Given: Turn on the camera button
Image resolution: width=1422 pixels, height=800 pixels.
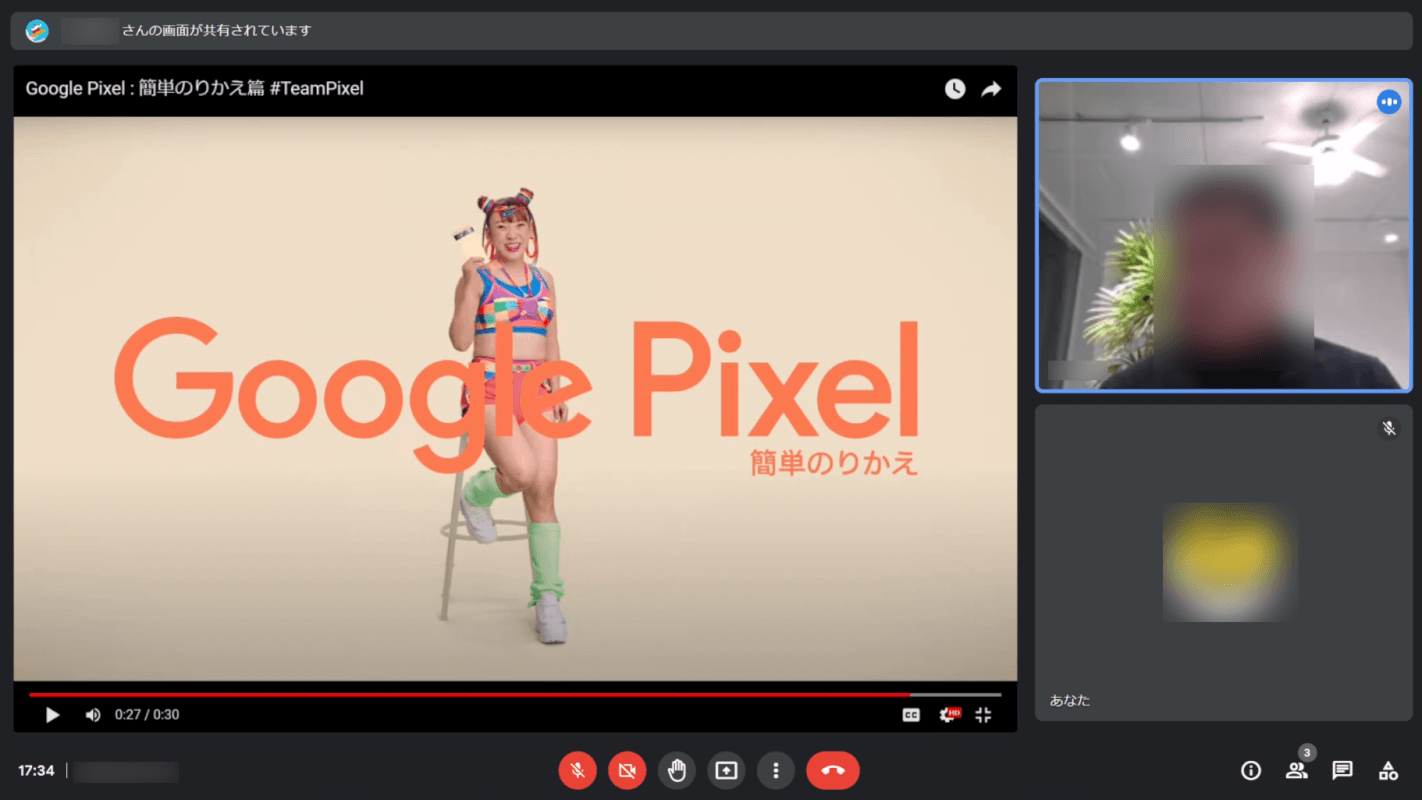Looking at the screenshot, I should tap(627, 770).
